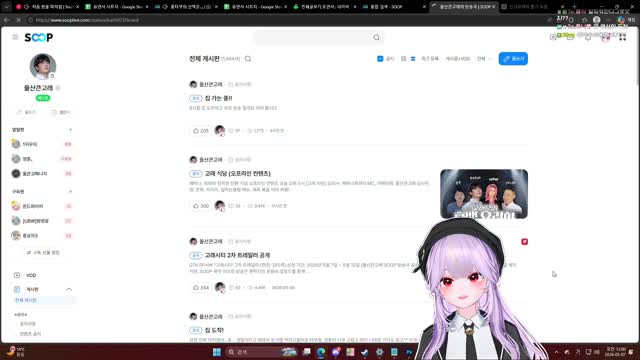Open the 울산큰고래 profile picture
Image resolution: width=640 pixels, height=360 pixels.
click(43, 67)
